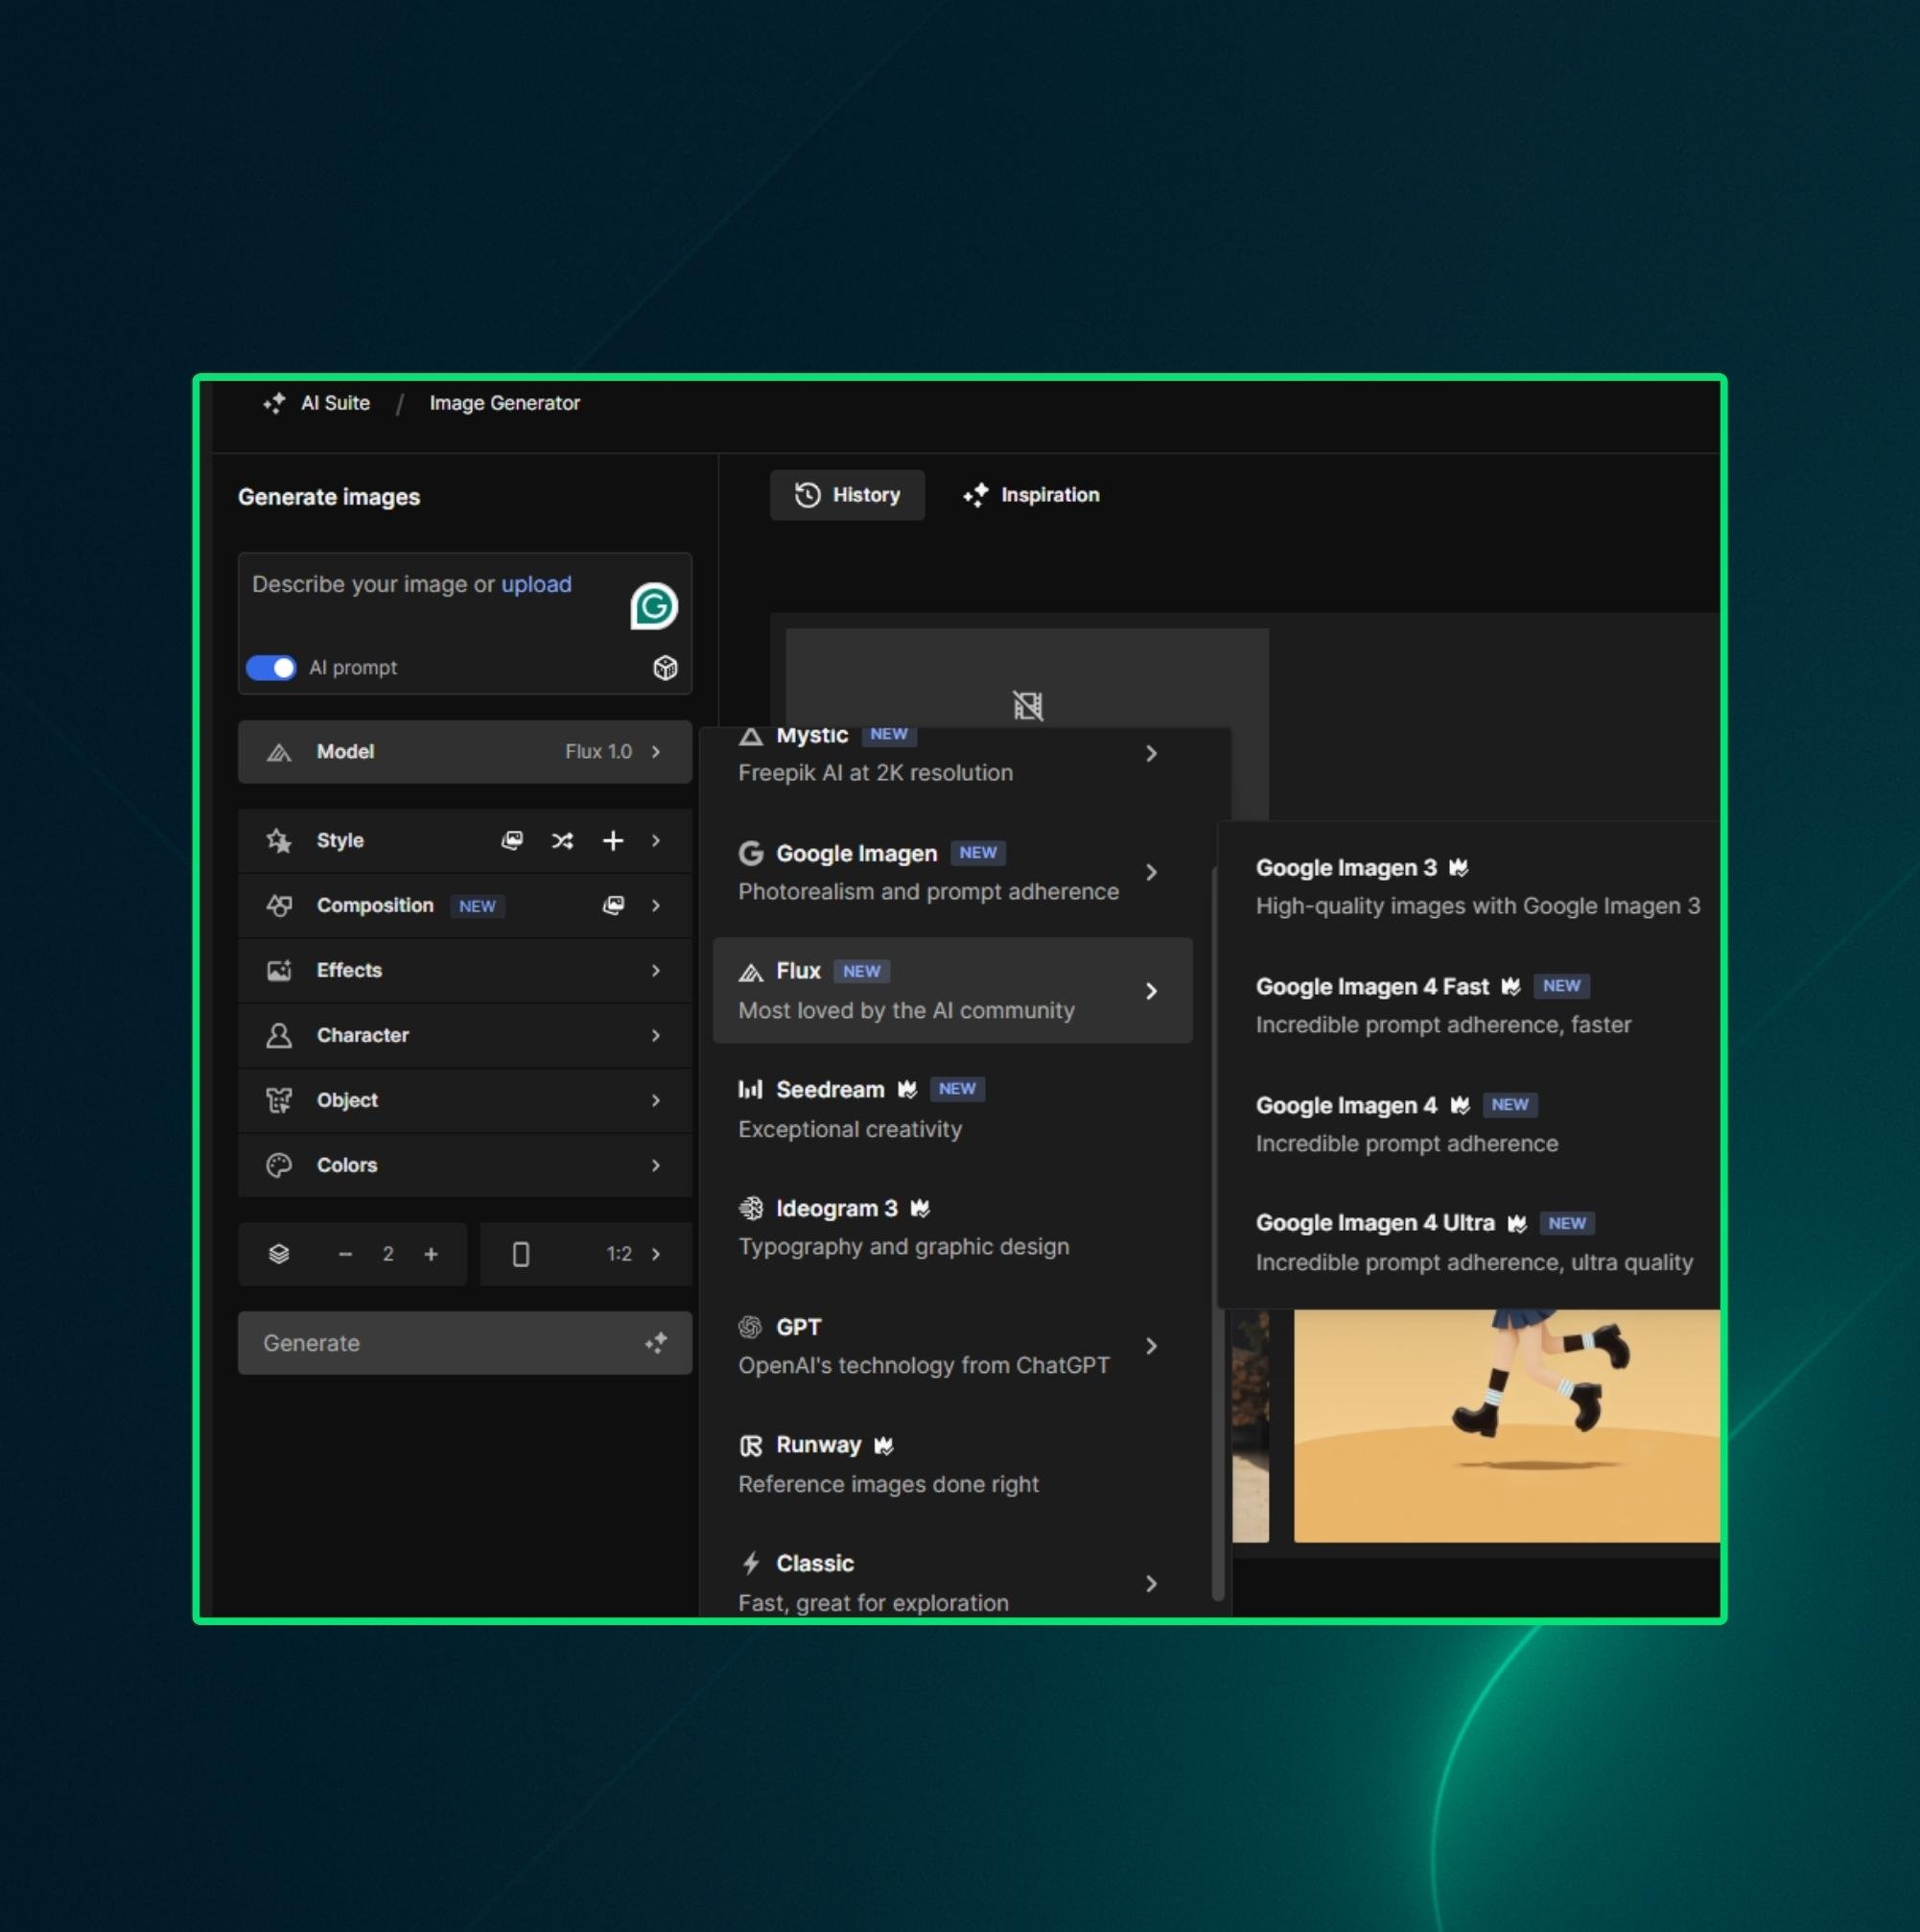Screen dimensions: 1920x1932
Task: Click the dice random prompt icon
Action: point(665,668)
